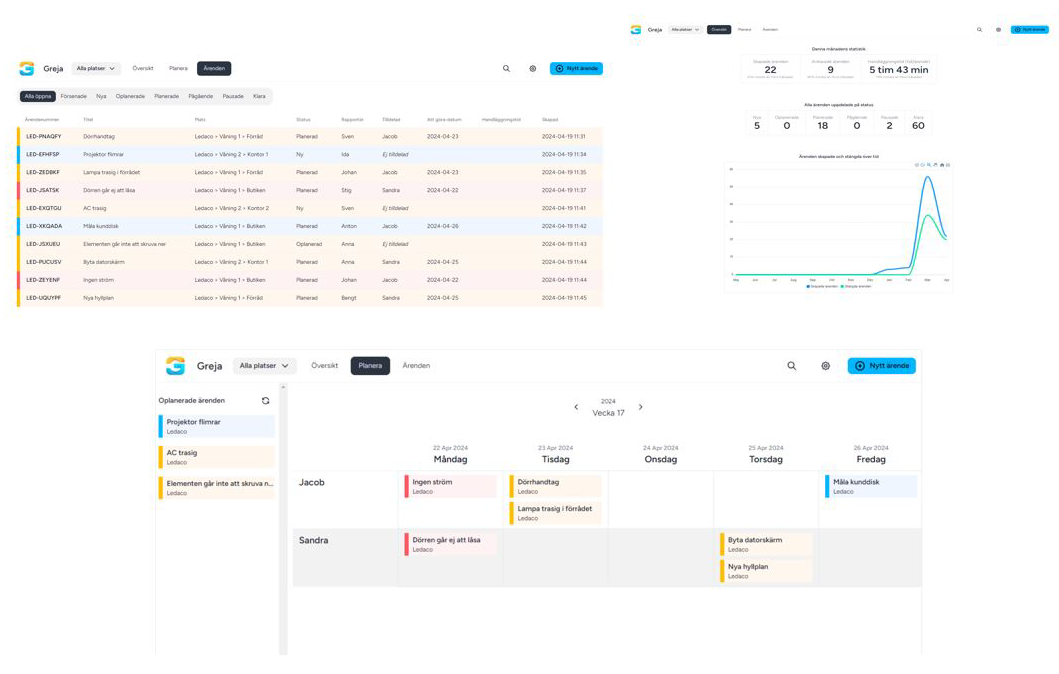The height and width of the screenshot is (674, 1059).
Task: Click Nytt ärende button in the planner view
Action: pyautogui.click(x=881, y=366)
